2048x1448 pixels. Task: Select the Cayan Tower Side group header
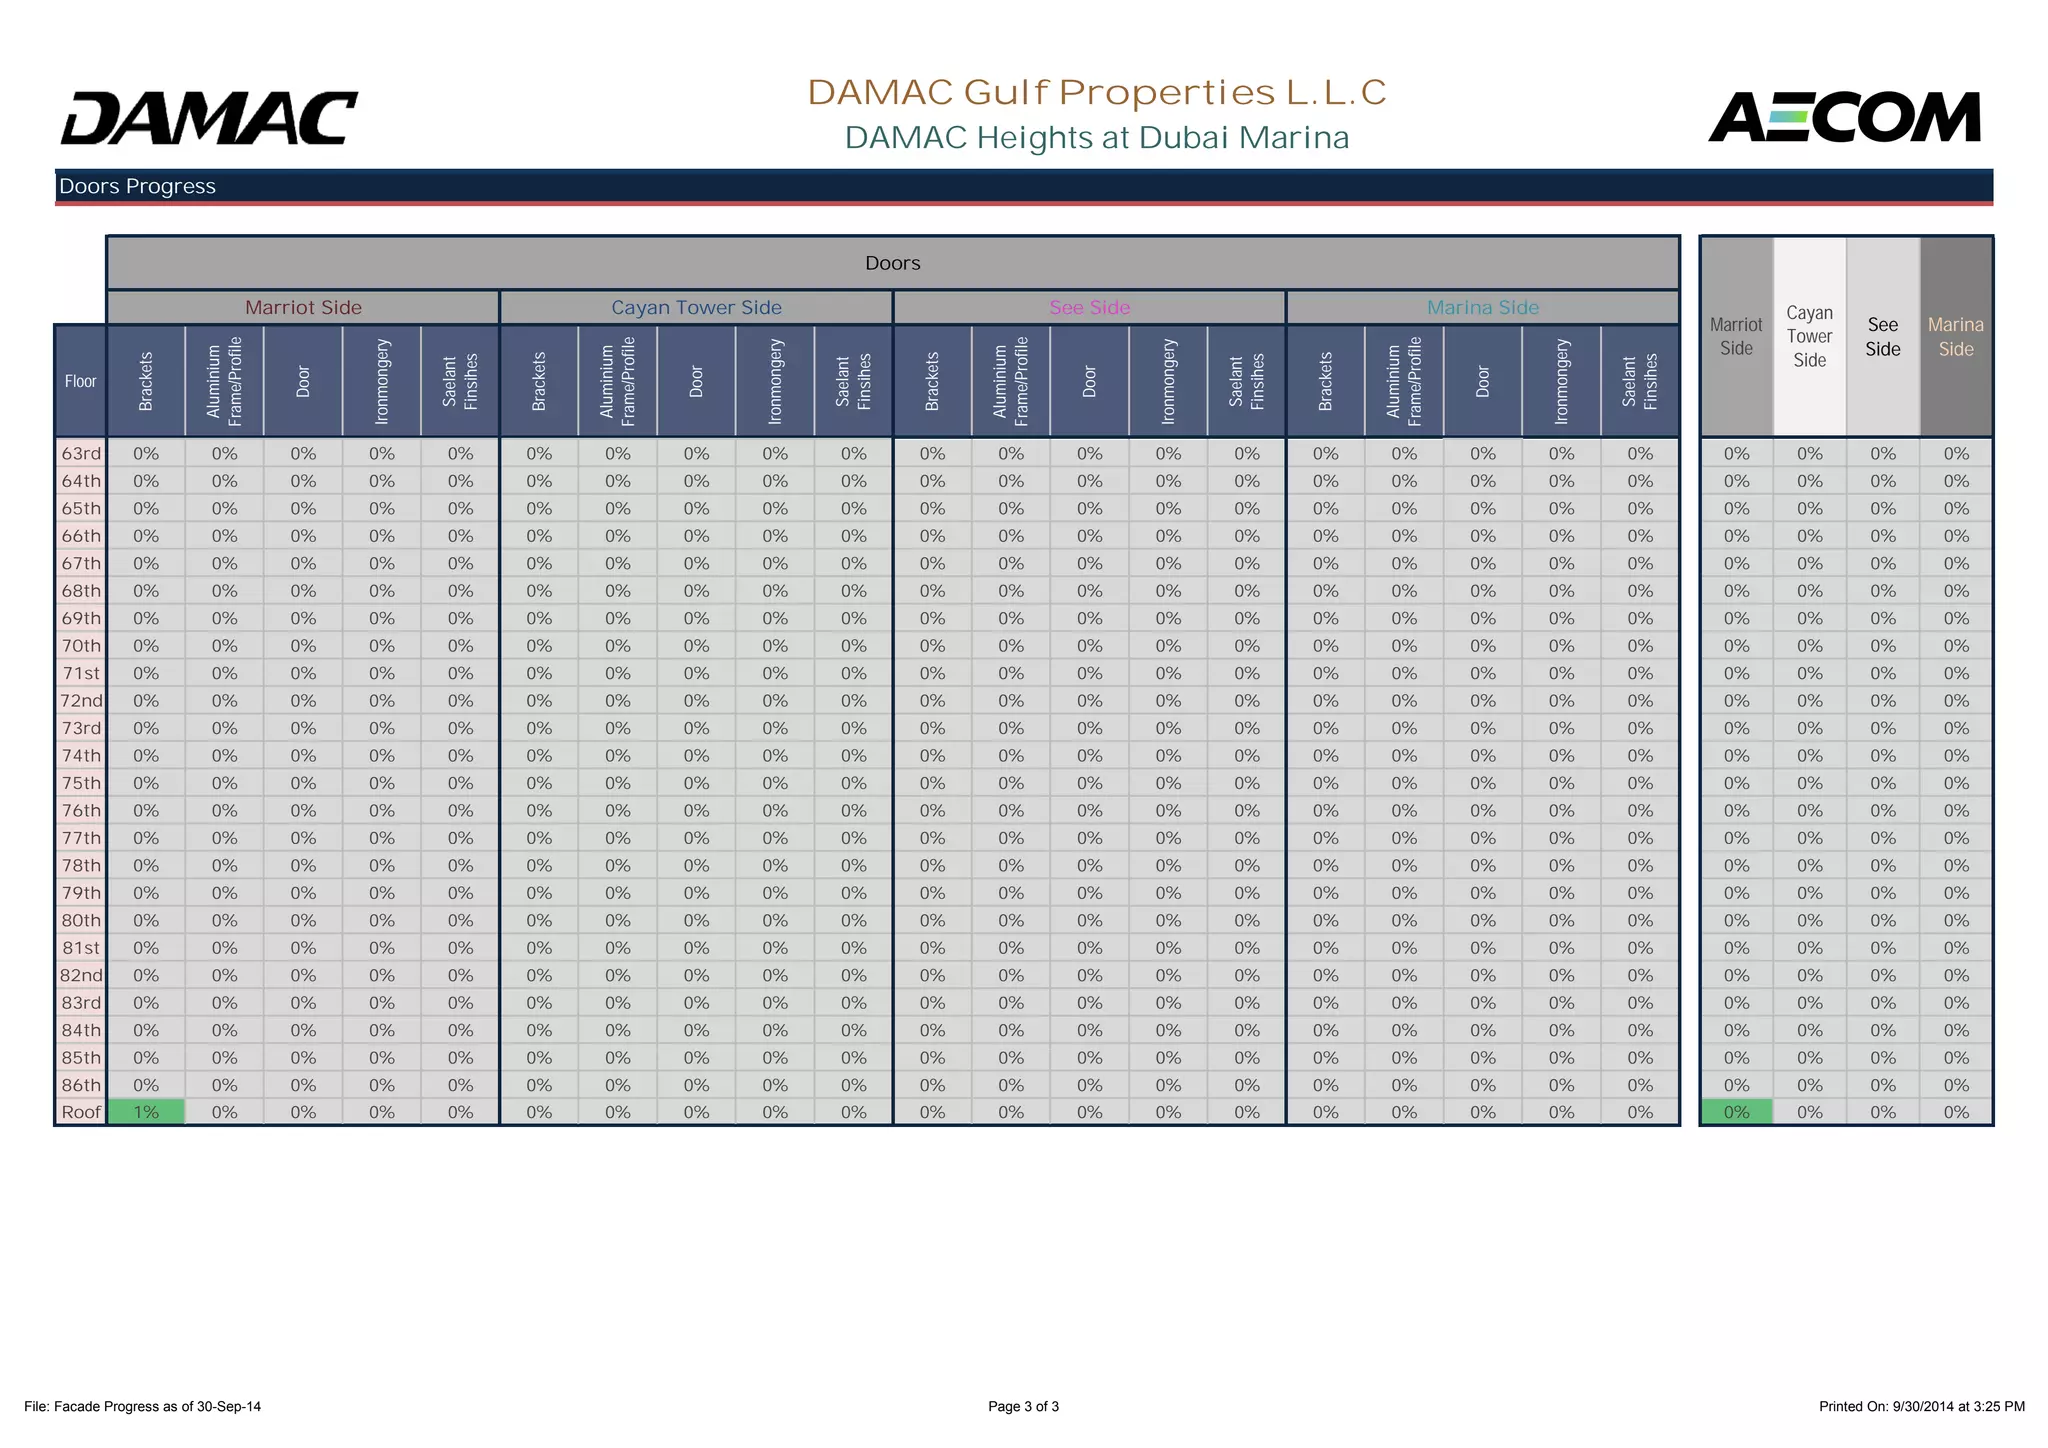pyautogui.click(x=696, y=308)
